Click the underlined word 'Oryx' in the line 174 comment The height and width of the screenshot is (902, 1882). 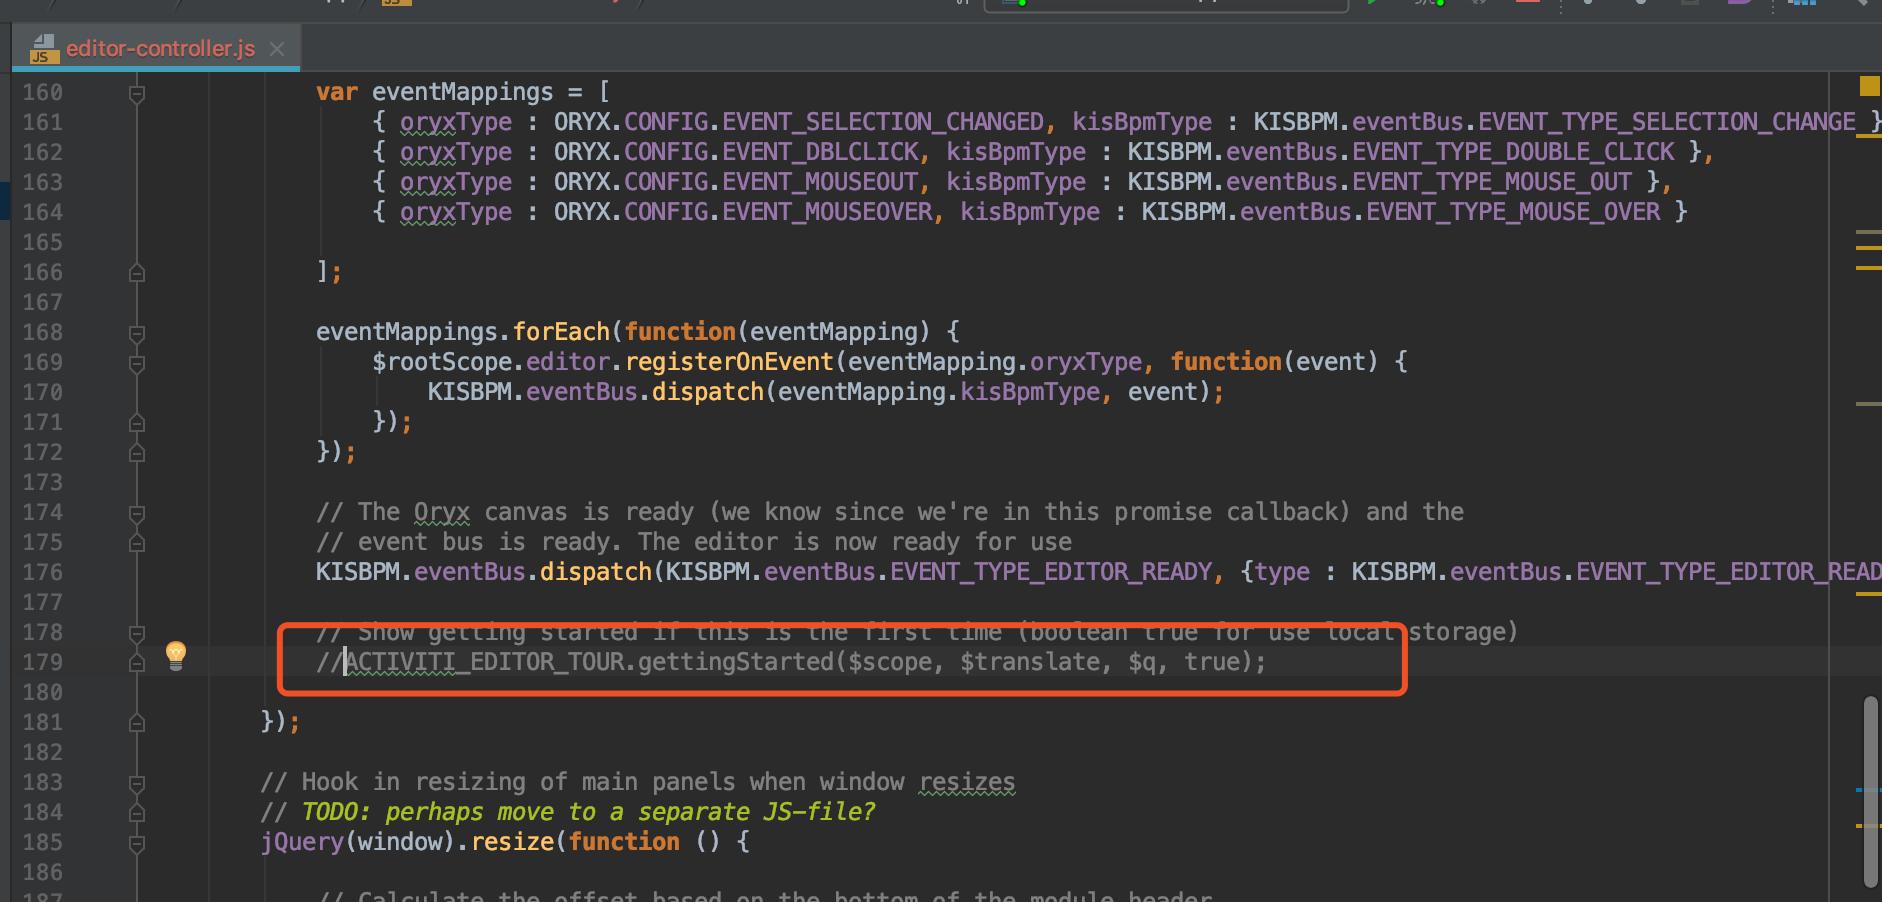(442, 512)
